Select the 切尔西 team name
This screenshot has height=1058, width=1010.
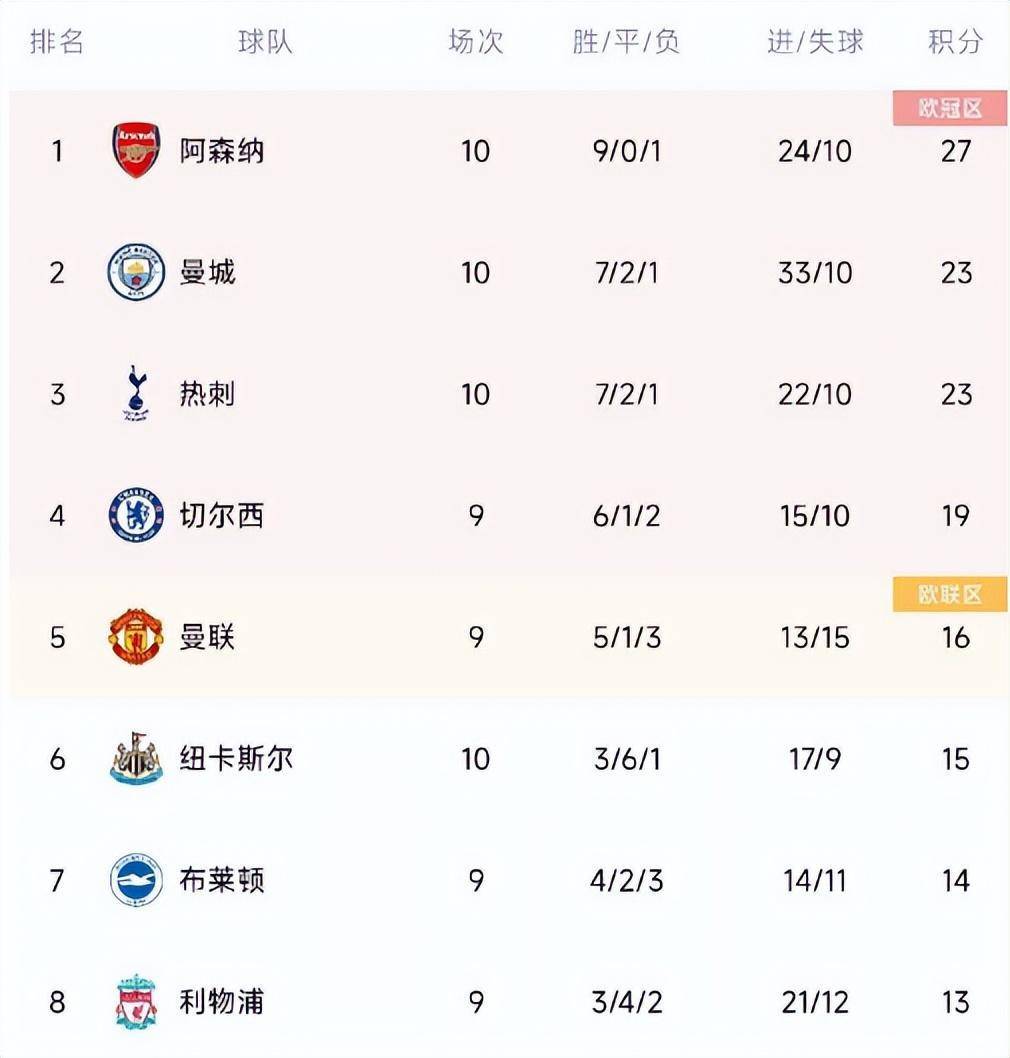[x=221, y=516]
